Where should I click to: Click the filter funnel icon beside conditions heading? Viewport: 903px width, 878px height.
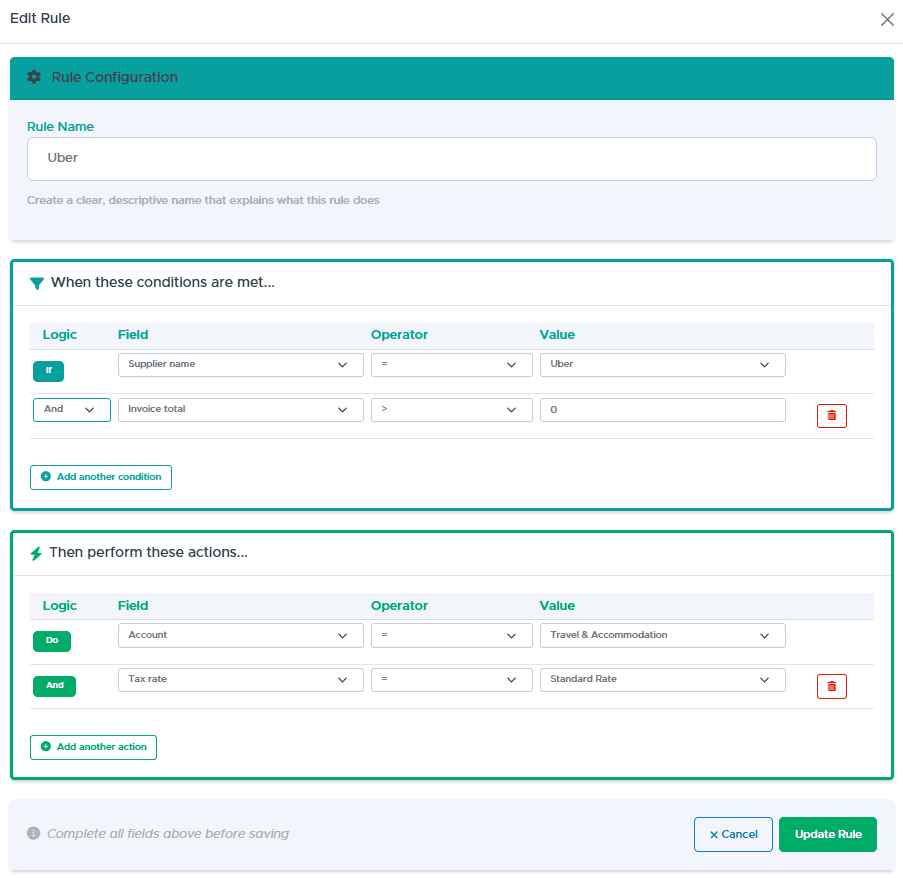[36, 283]
